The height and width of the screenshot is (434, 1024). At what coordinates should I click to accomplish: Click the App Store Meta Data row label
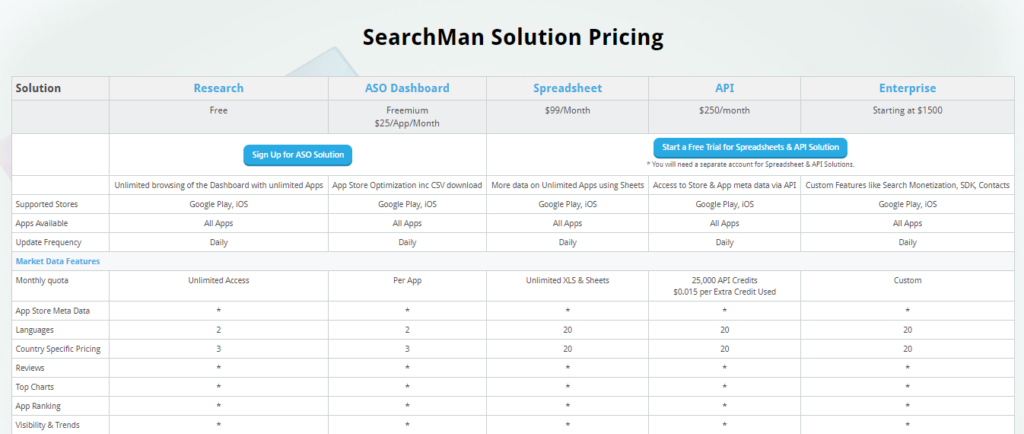(x=53, y=311)
